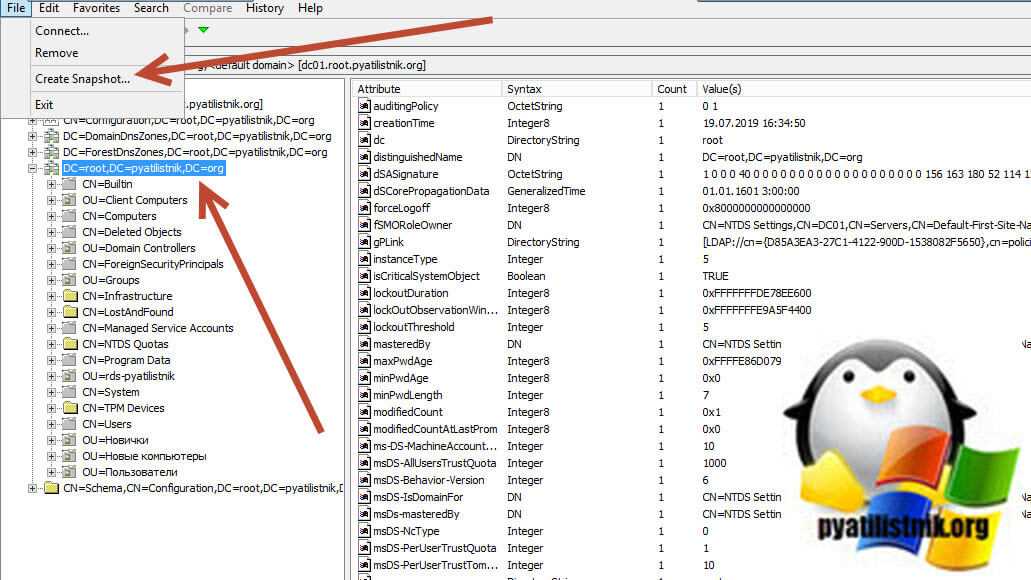Expand OU=Domain Controllers node
Screen dimensions: 1031x580
51,248
